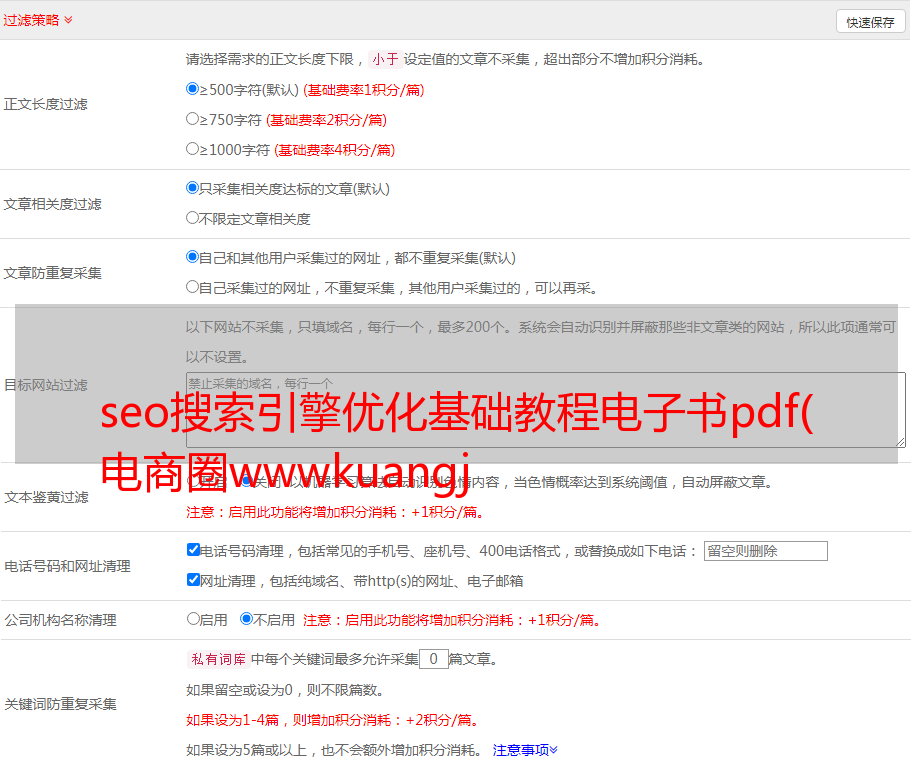
Task: Click the 私有词库 tag
Action: pyautogui.click(x=218, y=659)
